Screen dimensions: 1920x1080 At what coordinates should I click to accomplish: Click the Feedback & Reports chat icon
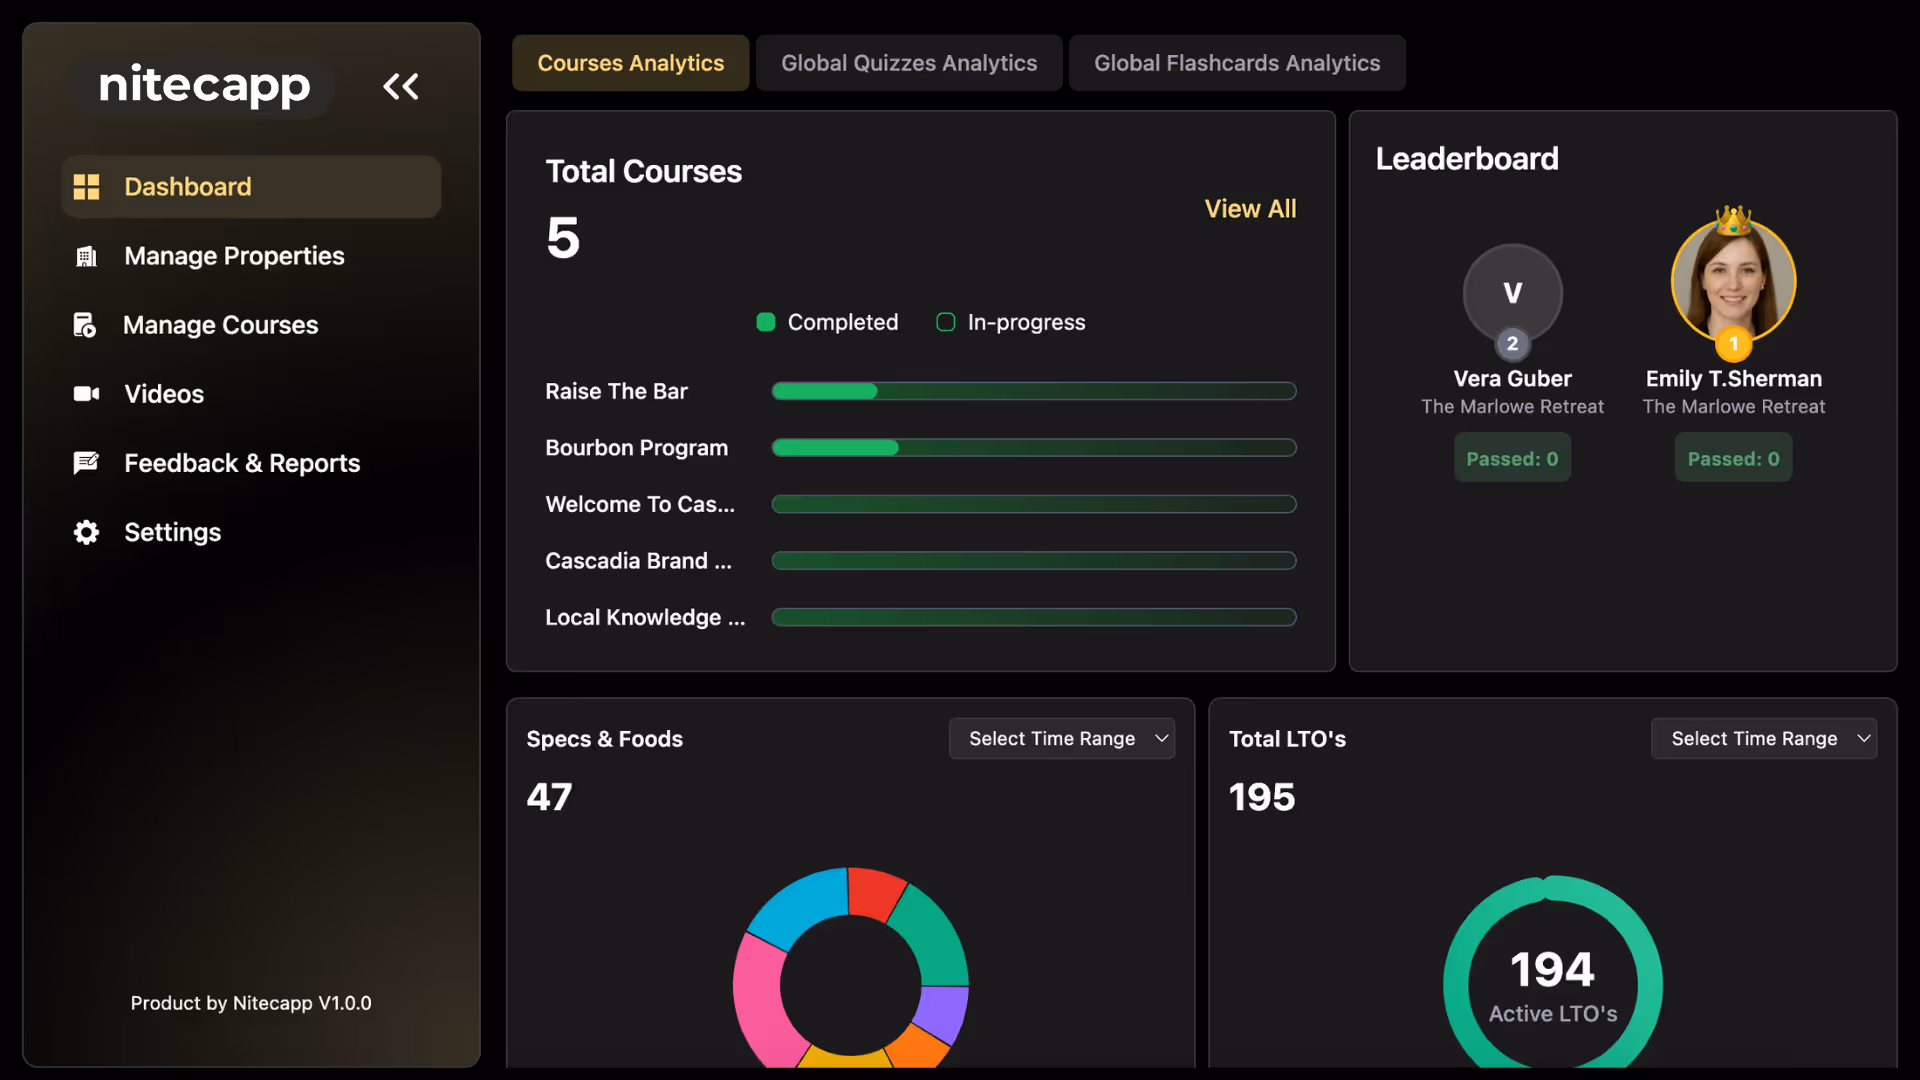pyautogui.click(x=87, y=463)
